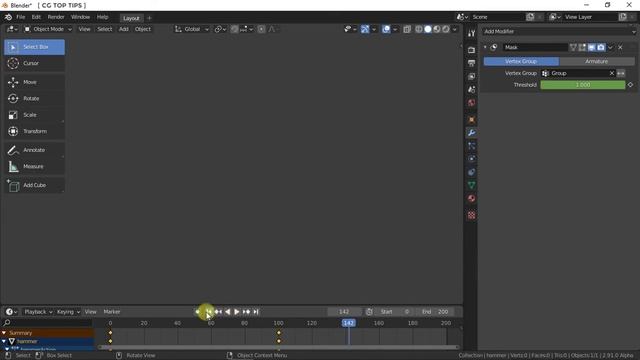Viewport: 640px width, 360px height.
Task: Open the Particles properties tab
Action: pyautogui.click(x=471, y=146)
